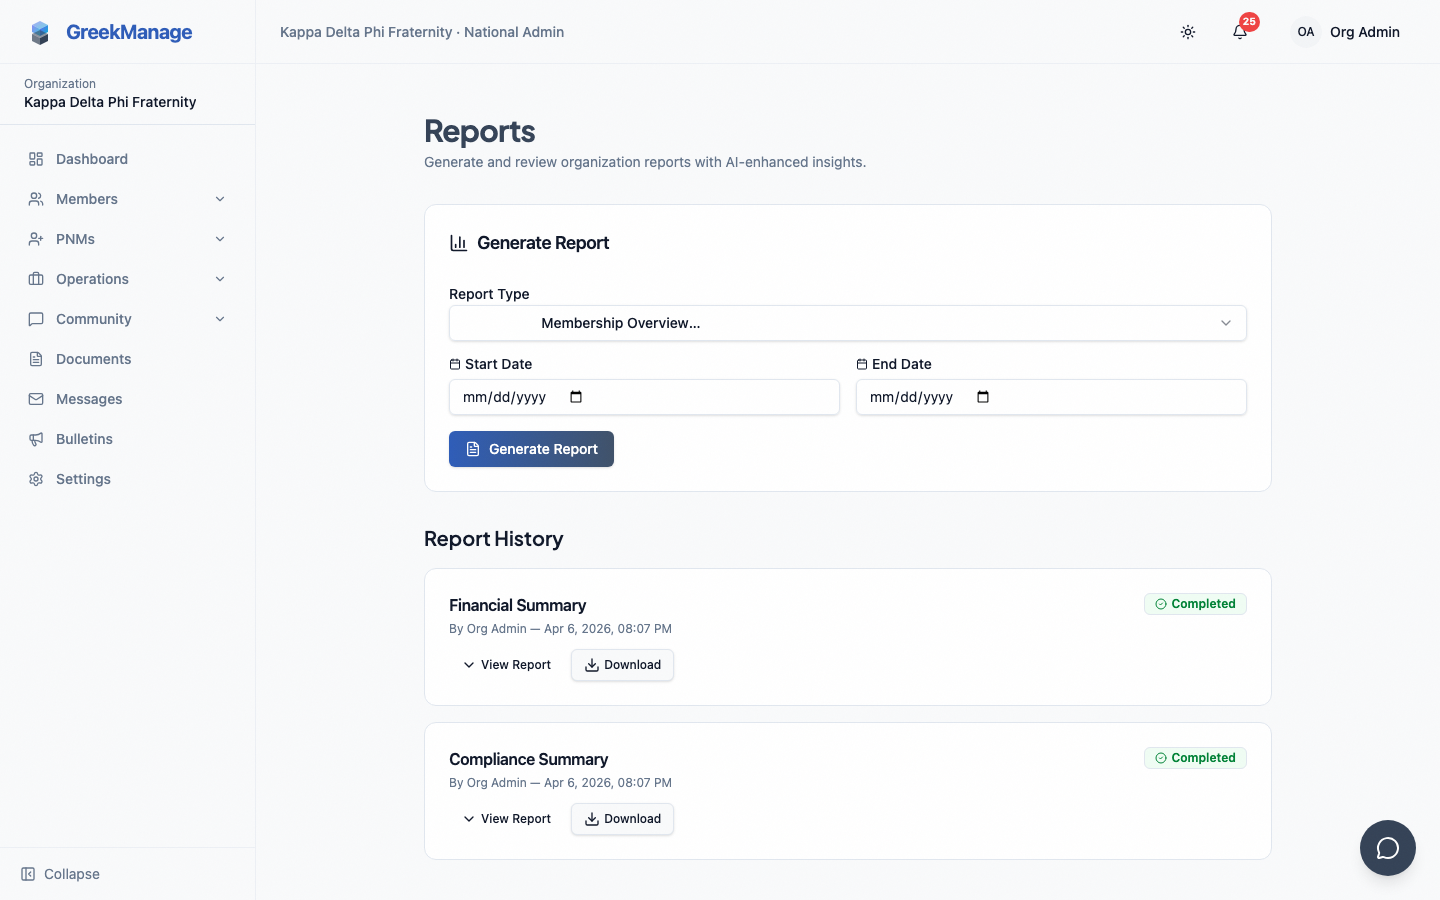This screenshot has height=900, width=1440.
Task: Go to Messages in the sidebar
Action: (128, 399)
